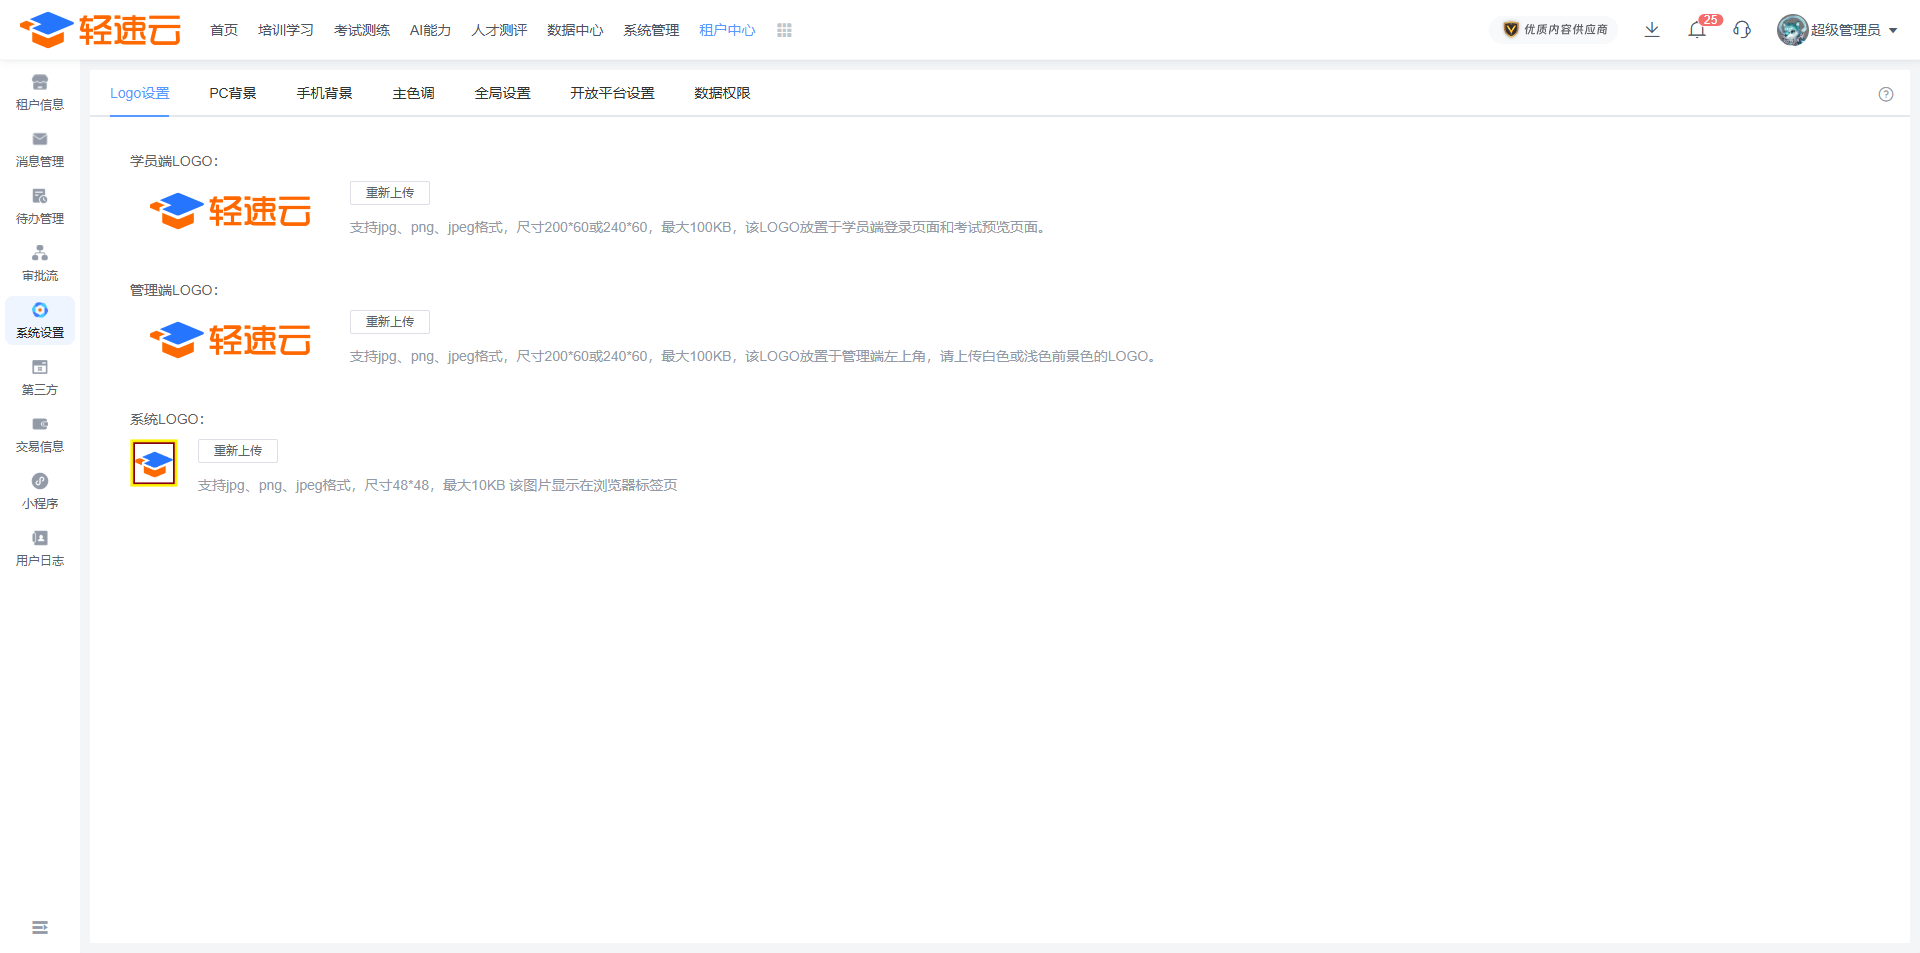
Task: Click the 系统LOGO favicon thumbnail
Action: [x=154, y=464]
